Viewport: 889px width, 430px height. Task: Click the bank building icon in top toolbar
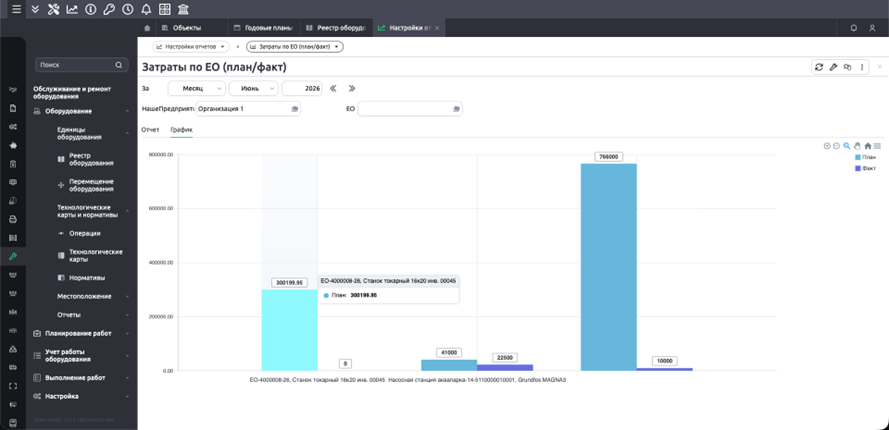(x=184, y=9)
